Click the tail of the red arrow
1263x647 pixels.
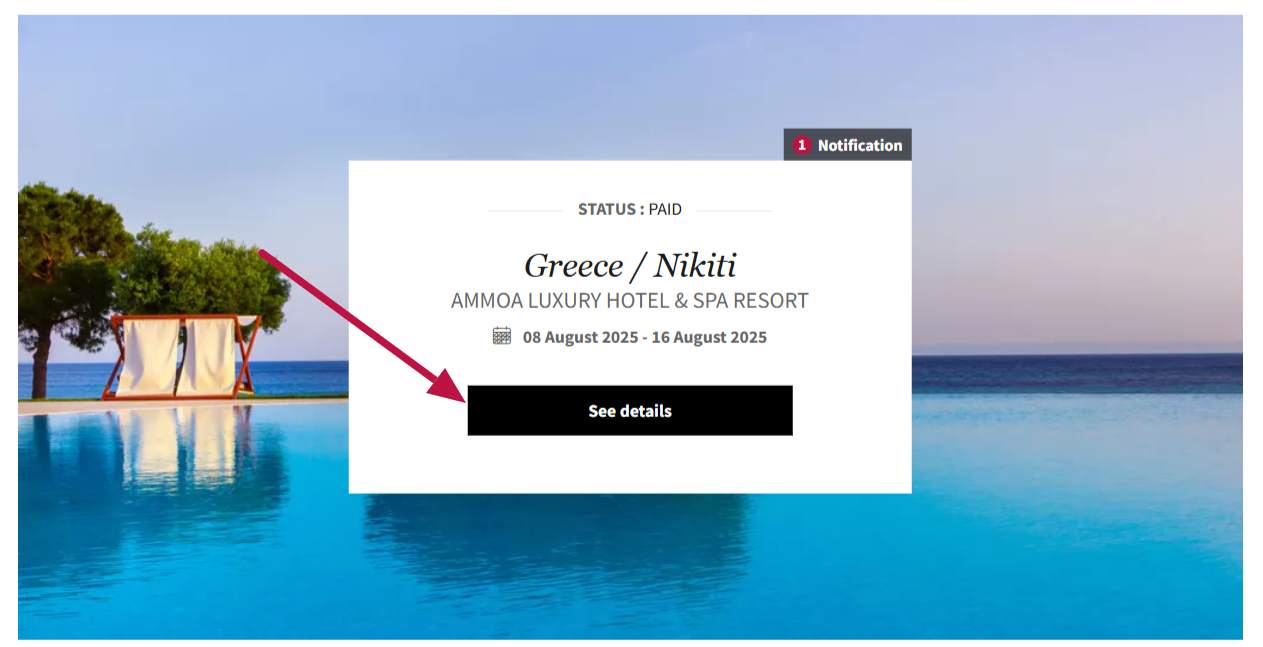coord(264,253)
